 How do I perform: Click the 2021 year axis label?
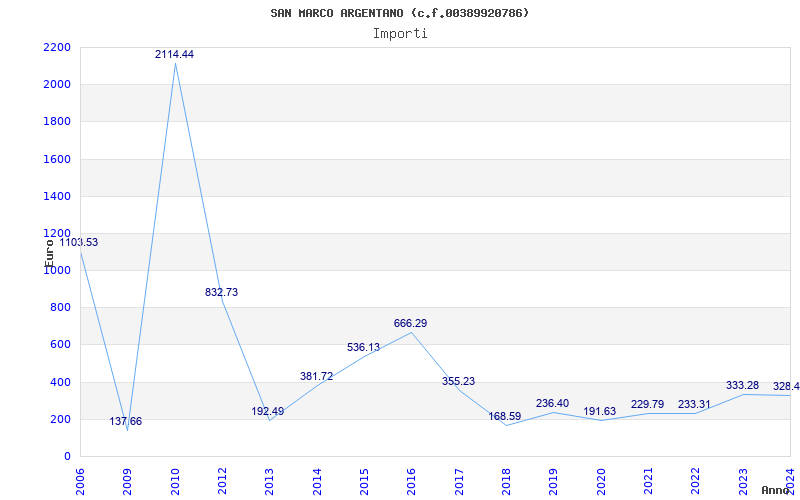[x=648, y=482]
